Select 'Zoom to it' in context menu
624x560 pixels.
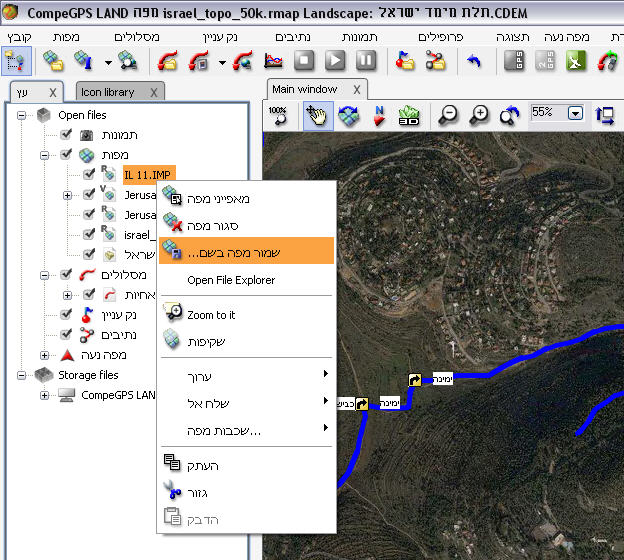tap(211, 315)
